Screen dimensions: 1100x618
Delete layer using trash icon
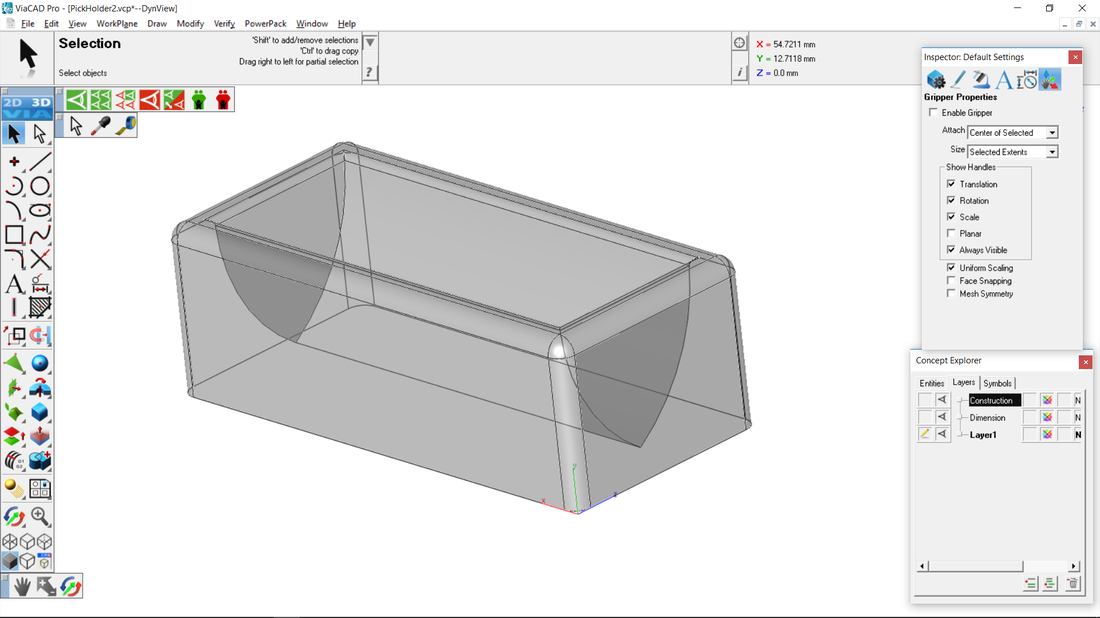[x=1072, y=584]
